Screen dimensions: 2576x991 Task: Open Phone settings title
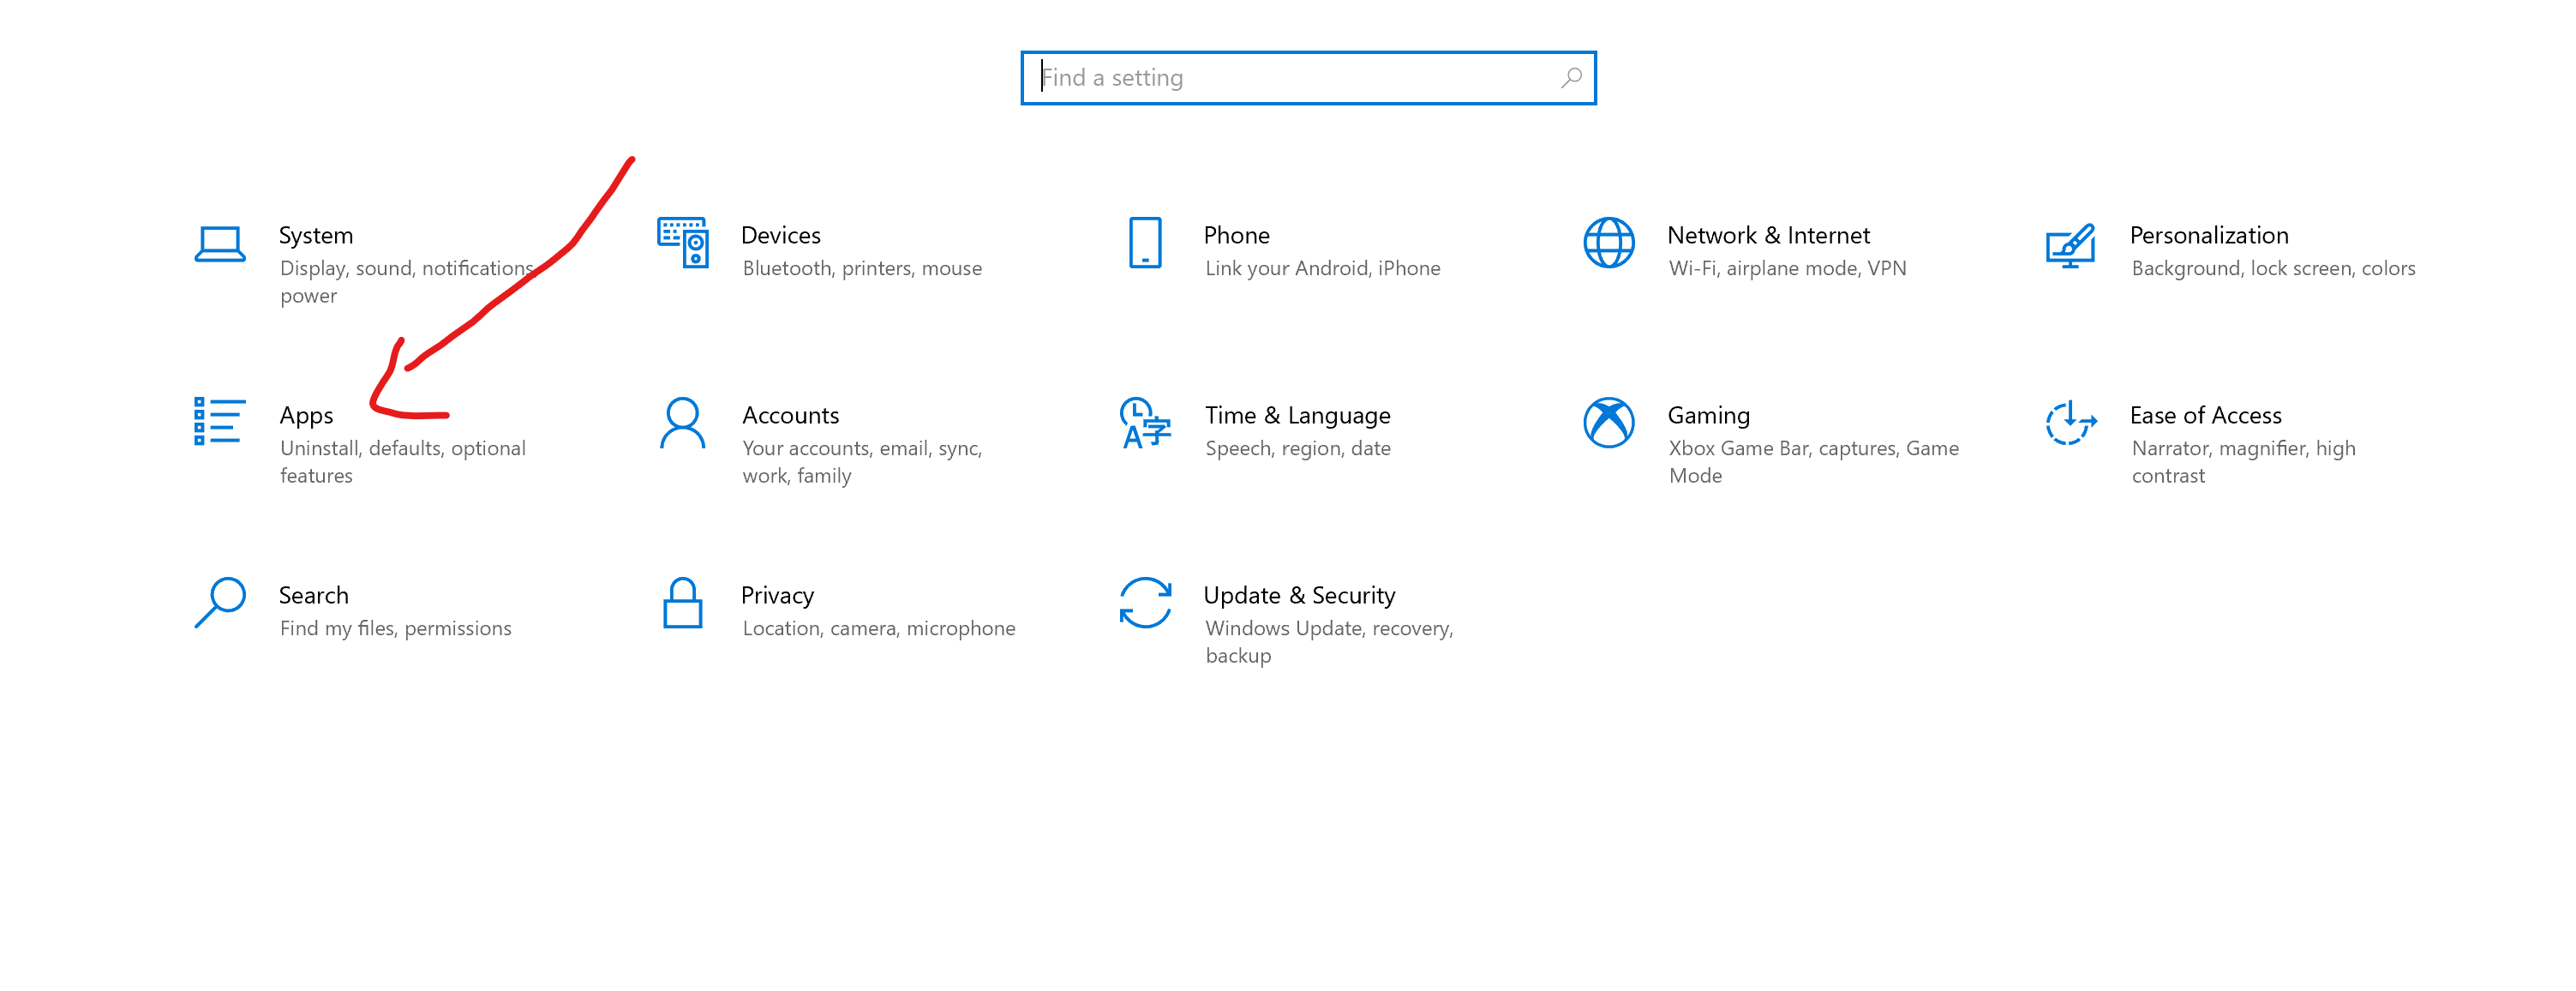coord(1237,236)
